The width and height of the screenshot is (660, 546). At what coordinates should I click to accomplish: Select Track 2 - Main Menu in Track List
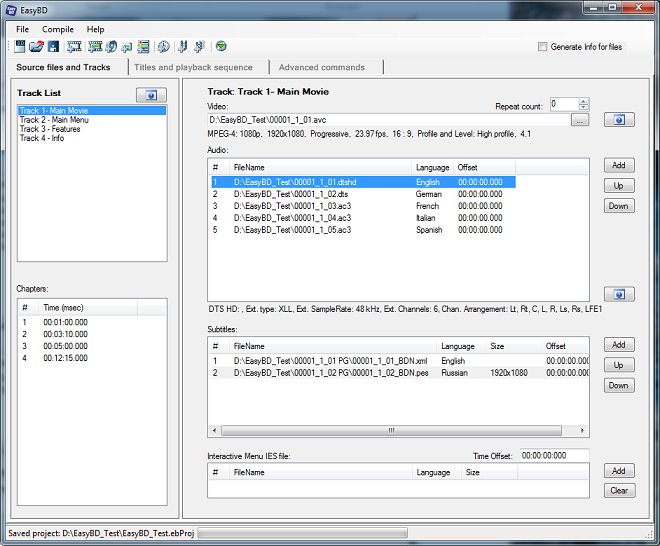92,120
